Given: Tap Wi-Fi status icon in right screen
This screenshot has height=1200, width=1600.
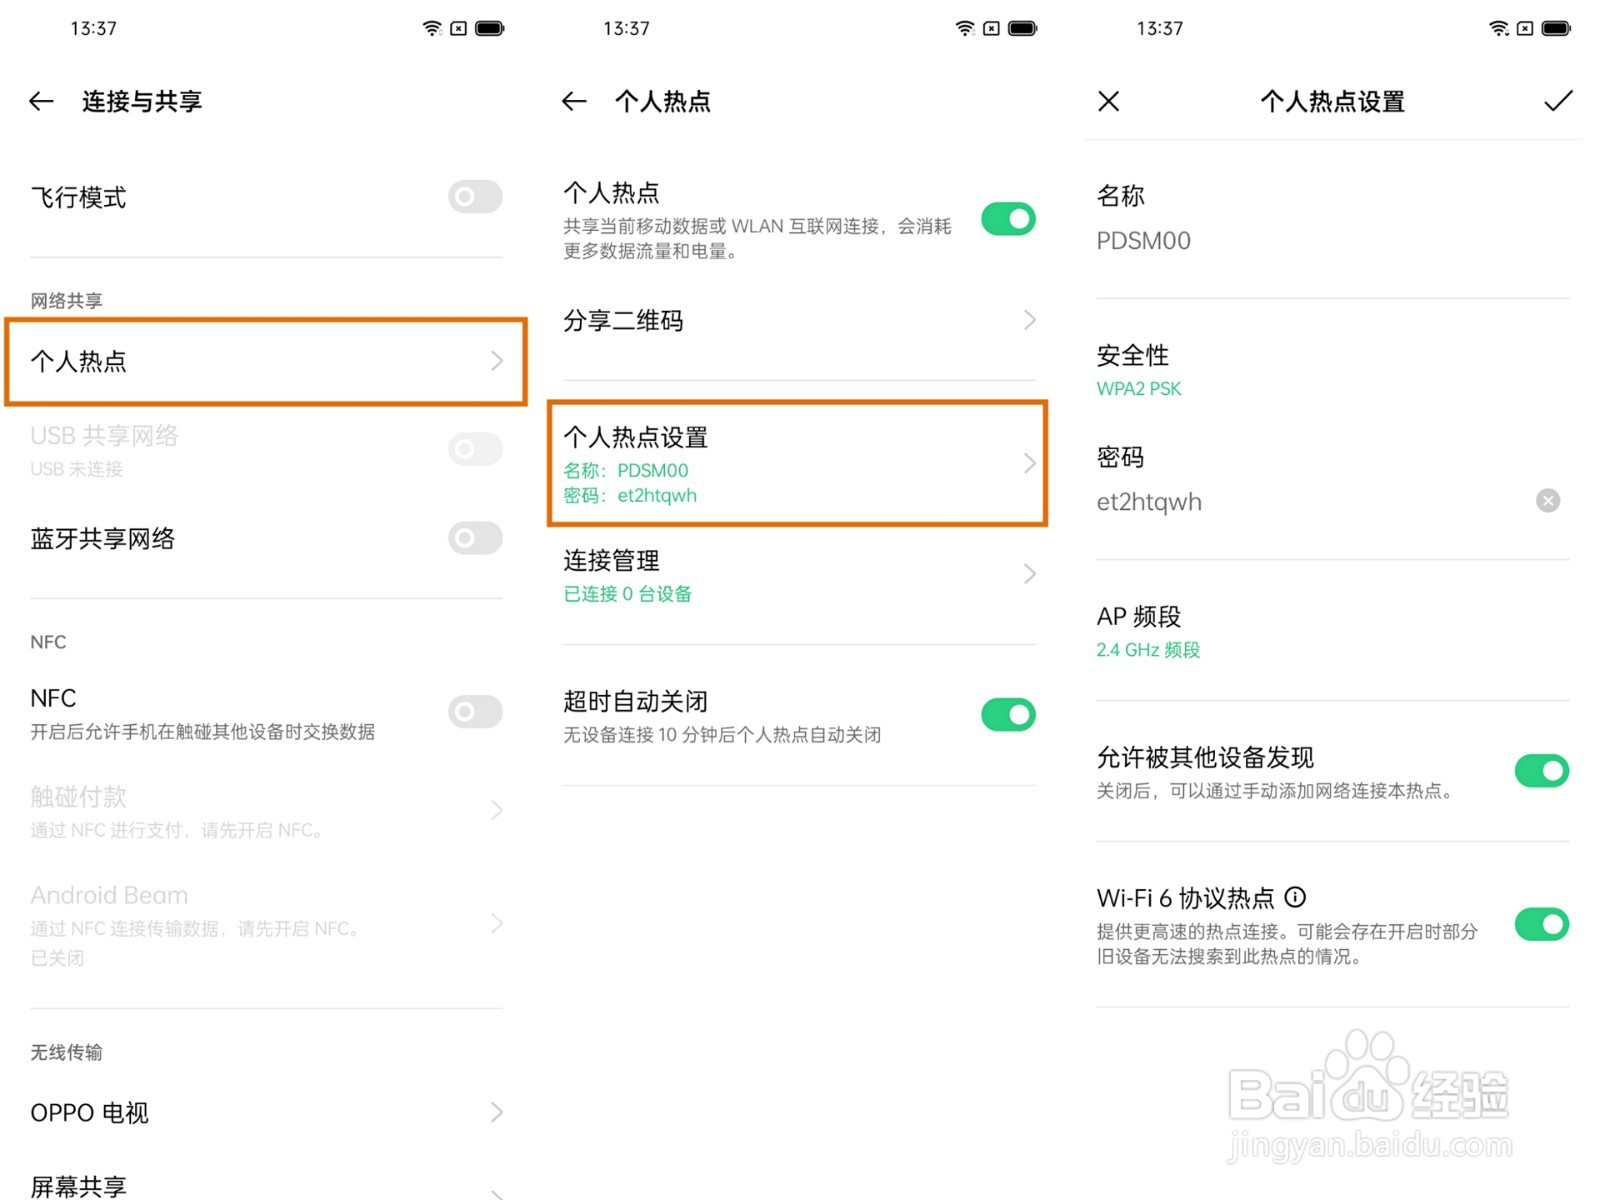Looking at the screenshot, I should (1498, 28).
